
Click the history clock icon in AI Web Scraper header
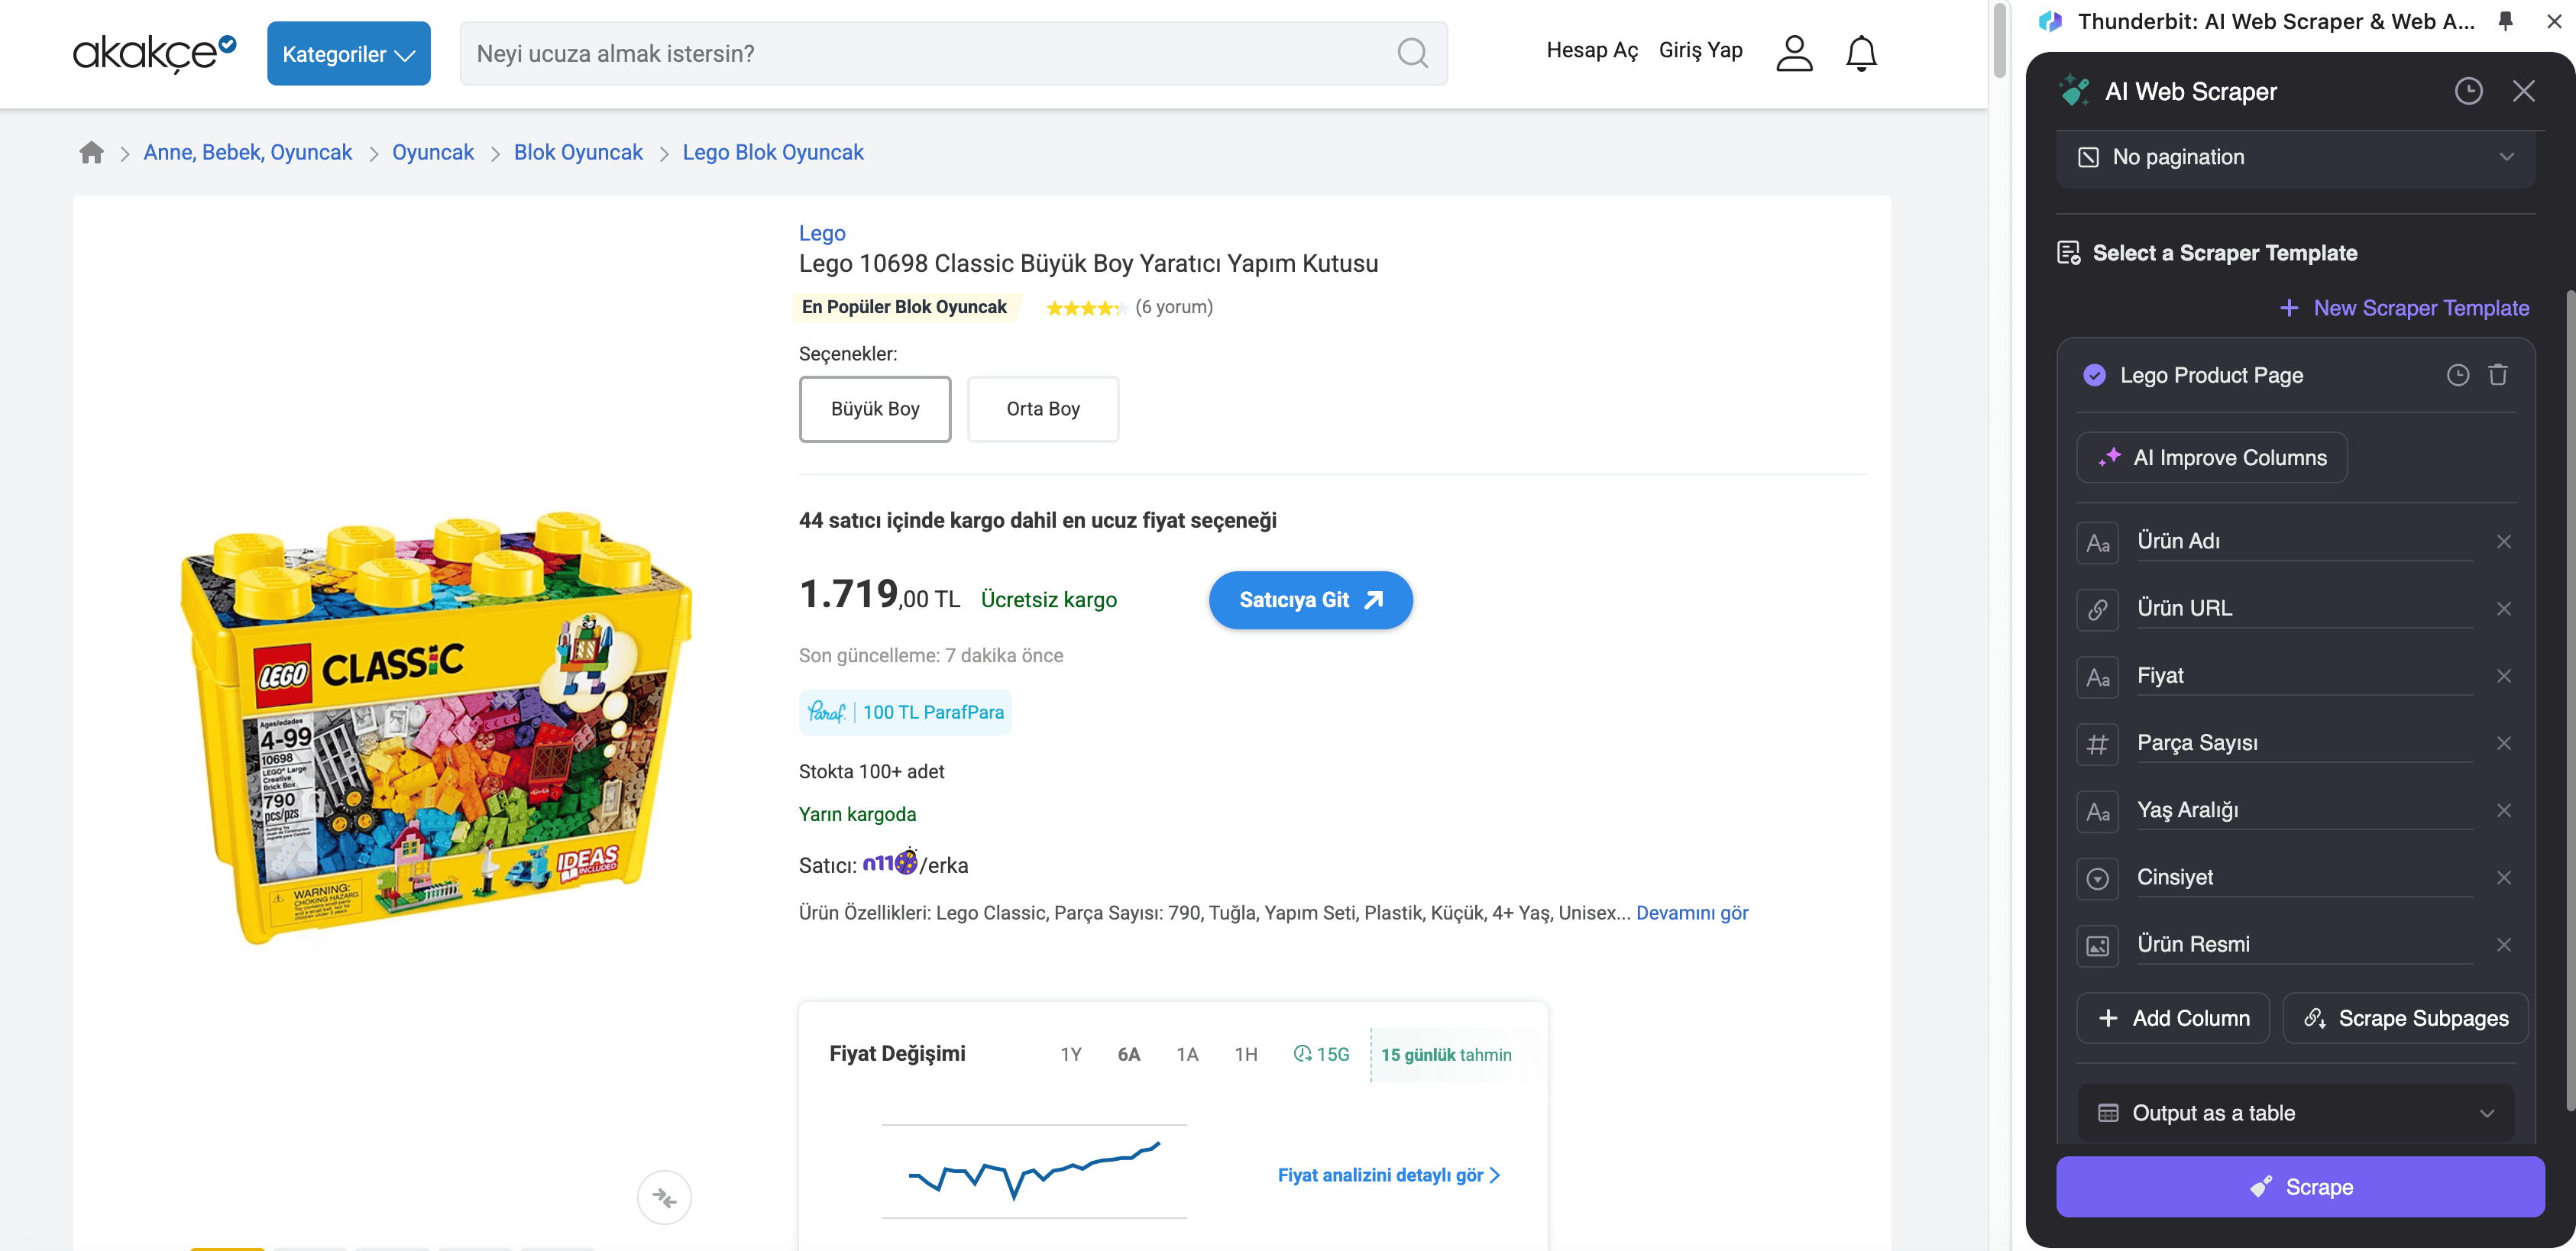tap(2467, 91)
